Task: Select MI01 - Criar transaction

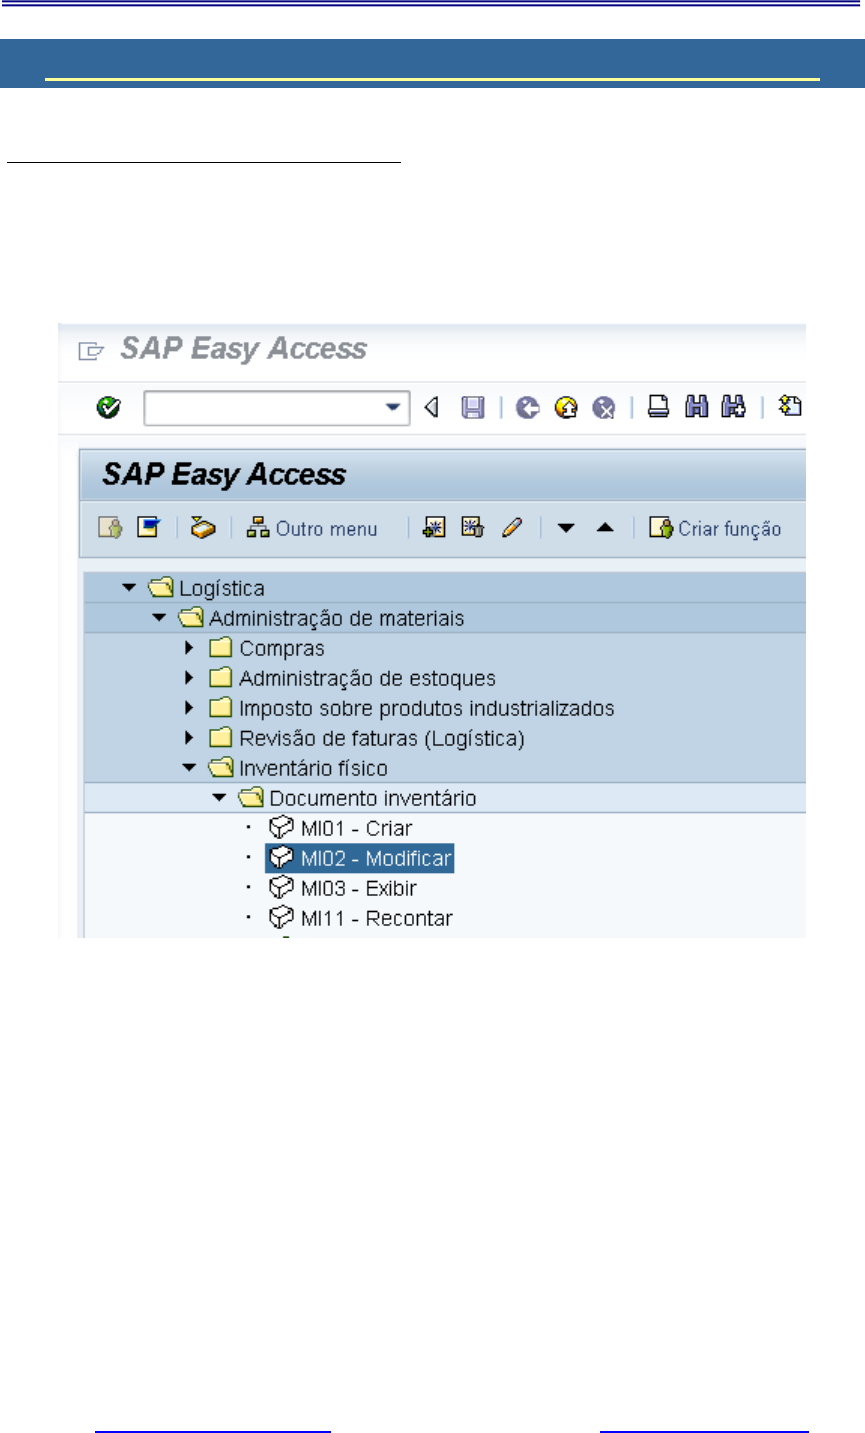Action: (x=356, y=828)
